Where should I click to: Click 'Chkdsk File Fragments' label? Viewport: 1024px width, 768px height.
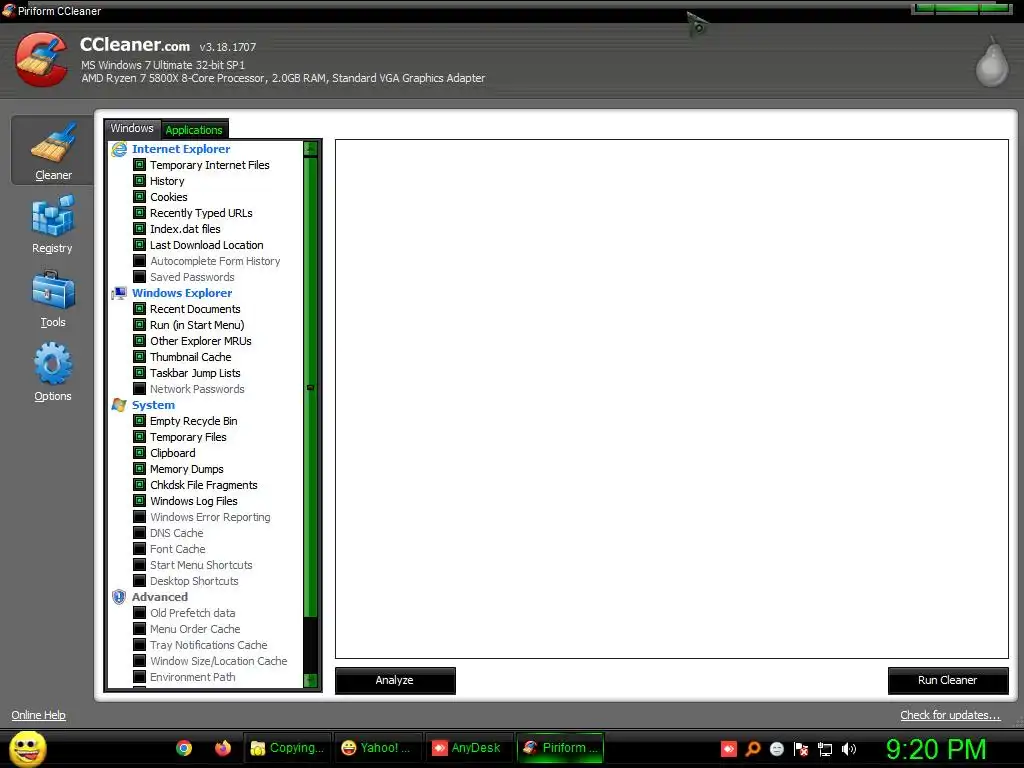[x=204, y=485]
